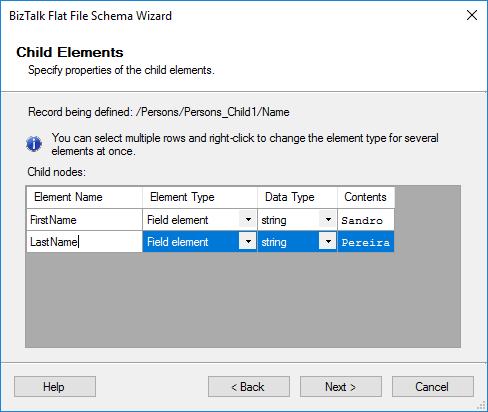The height and width of the screenshot is (412, 488).
Task: Edit the FirstName element name field
Action: pyautogui.click(x=84, y=220)
